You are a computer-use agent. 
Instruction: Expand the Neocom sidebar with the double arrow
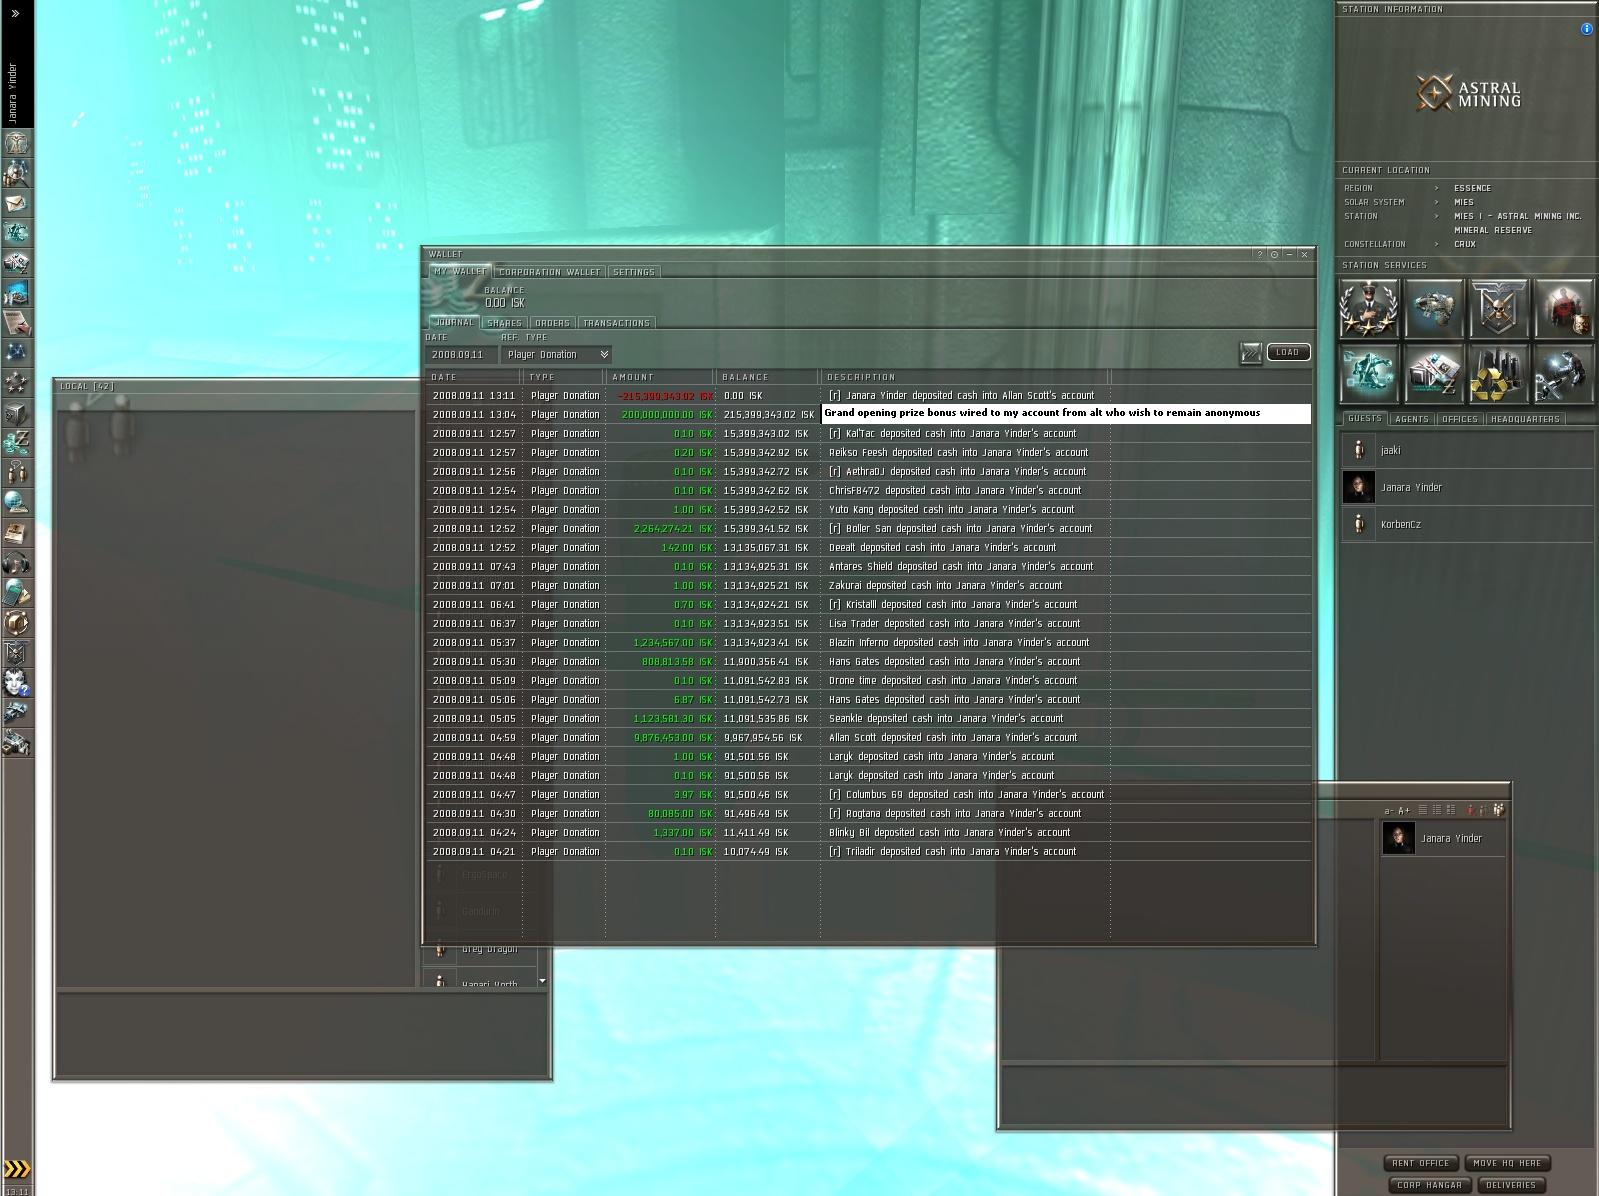(x=15, y=13)
